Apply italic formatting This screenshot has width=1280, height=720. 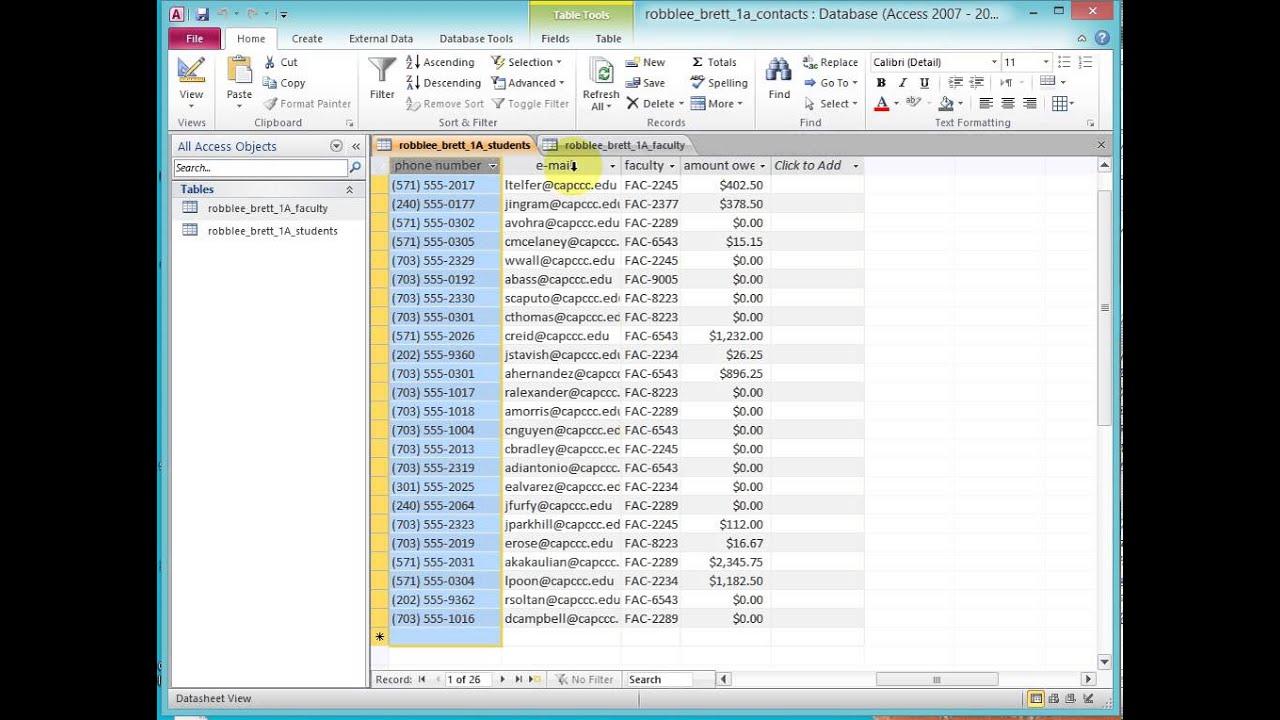click(x=902, y=83)
